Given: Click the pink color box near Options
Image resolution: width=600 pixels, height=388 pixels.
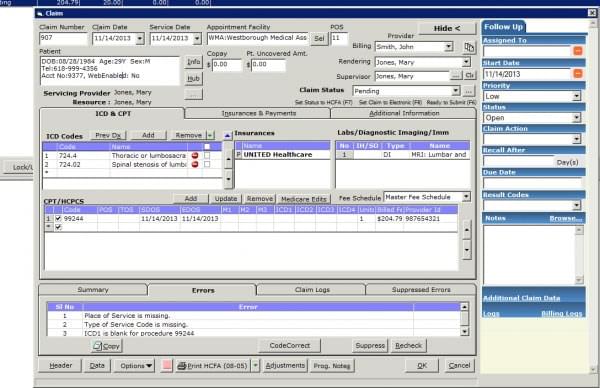Looking at the screenshot, I should pyautogui.click(x=167, y=365).
